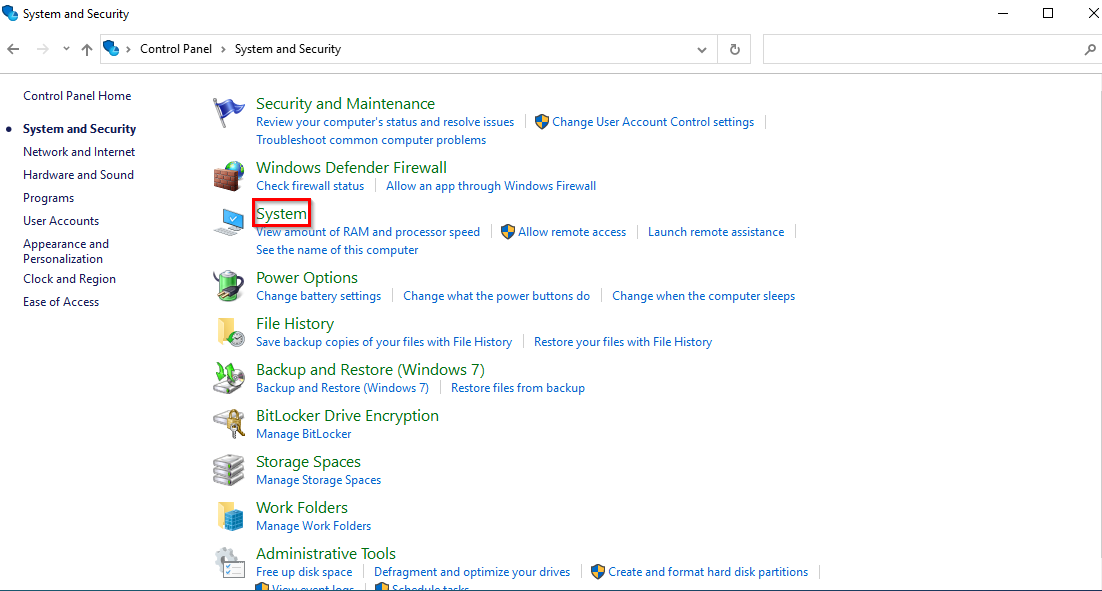Image resolution: width=1102 pixels, height=591 pixels.
Task: Open the Power Options heading
Action: pos(306,278)
